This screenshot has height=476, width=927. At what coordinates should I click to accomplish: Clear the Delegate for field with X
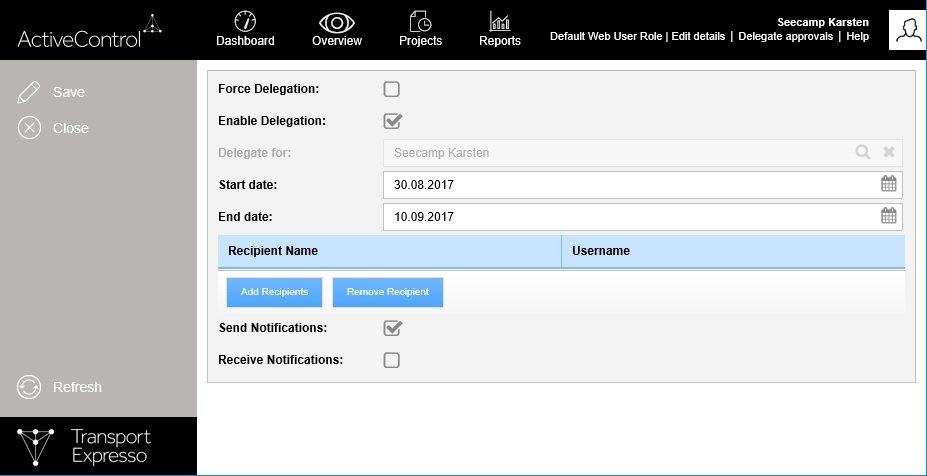[x=889, y=152]
